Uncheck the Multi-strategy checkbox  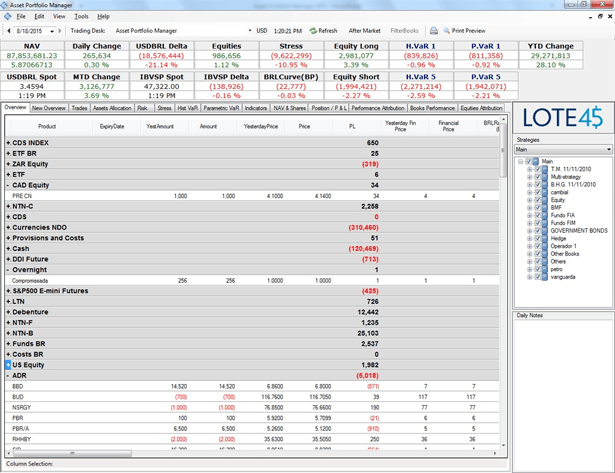[x=537, y=177]
